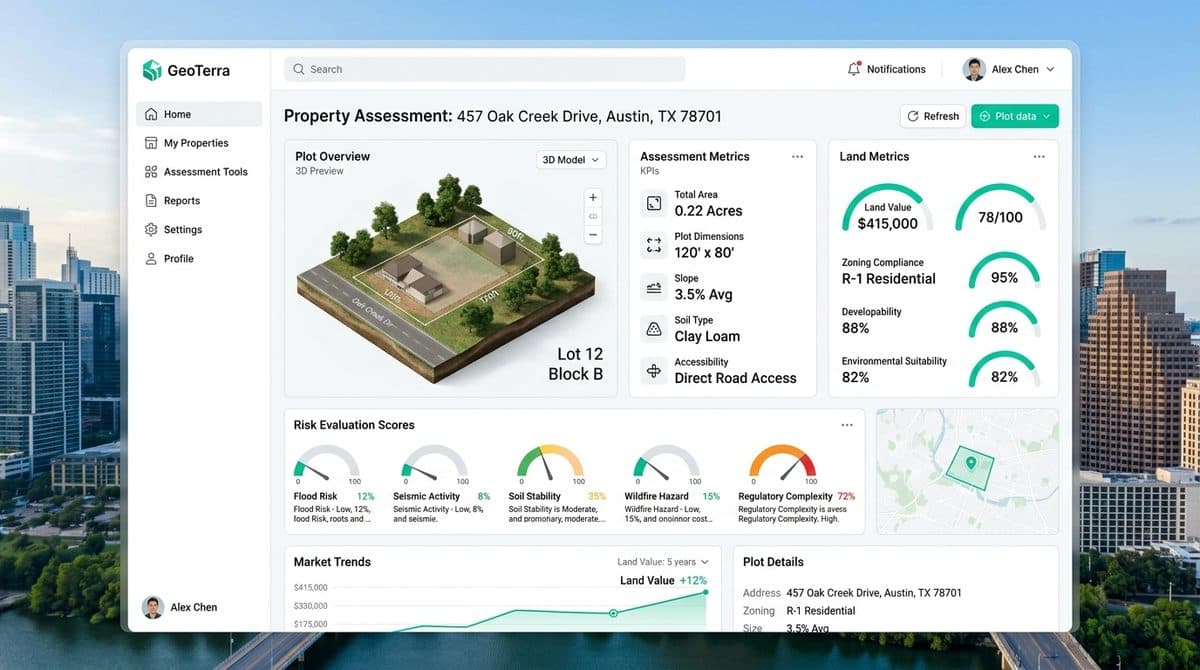Click the Land Value +12% trend label

663,580
